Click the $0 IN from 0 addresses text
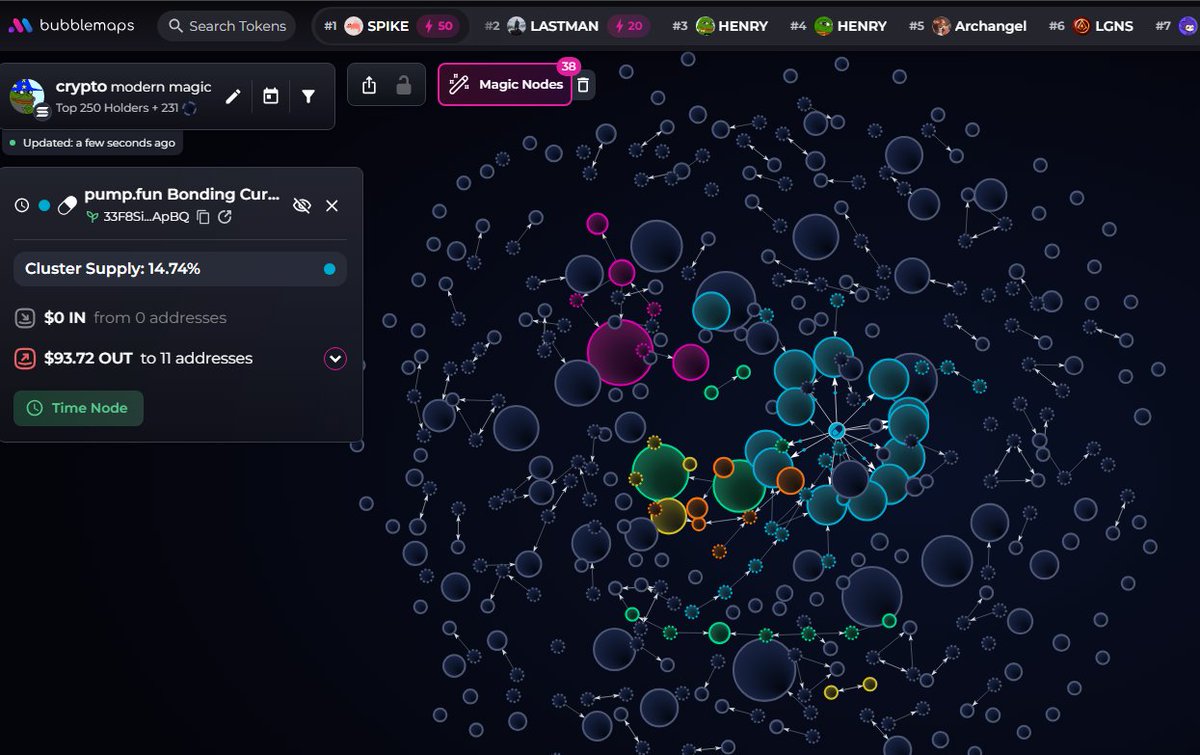Viewport: 1200px width, 755px height. [135, 318]
